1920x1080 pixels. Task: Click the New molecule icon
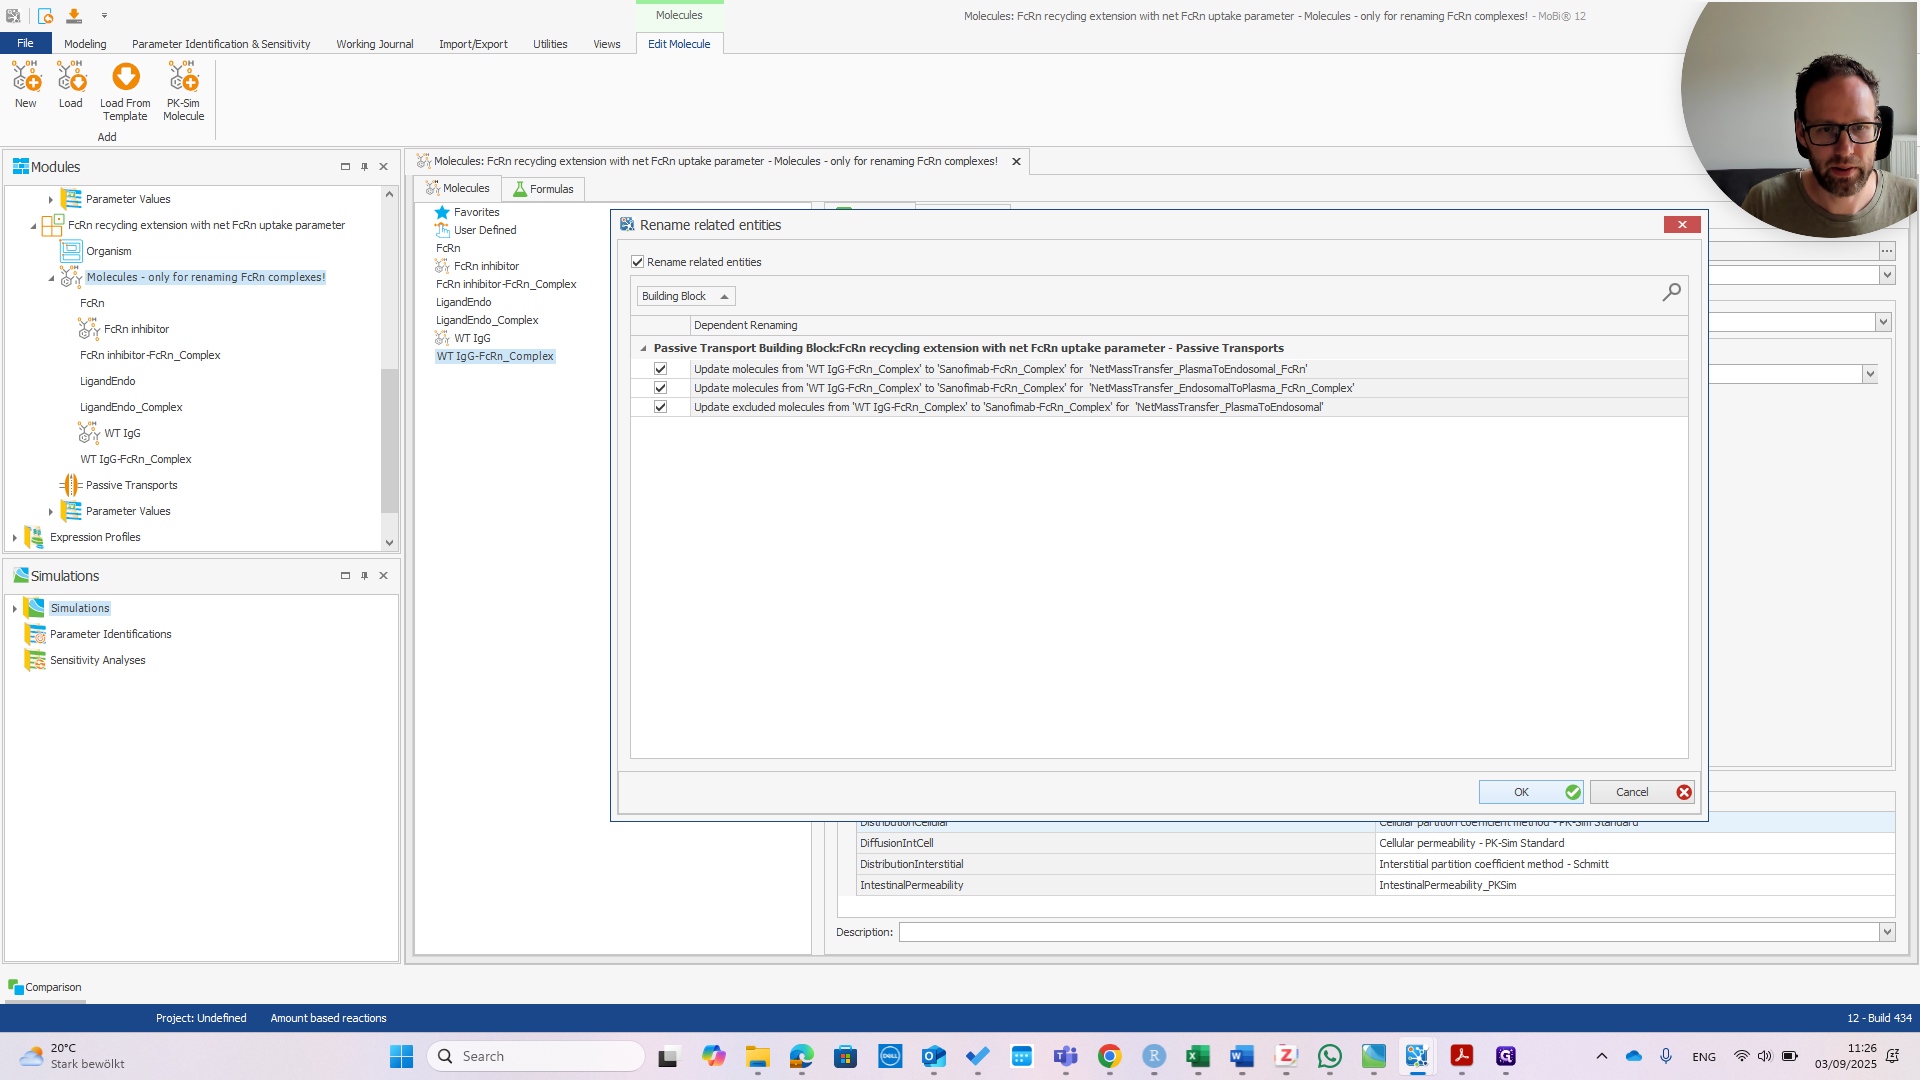[26, 78]
